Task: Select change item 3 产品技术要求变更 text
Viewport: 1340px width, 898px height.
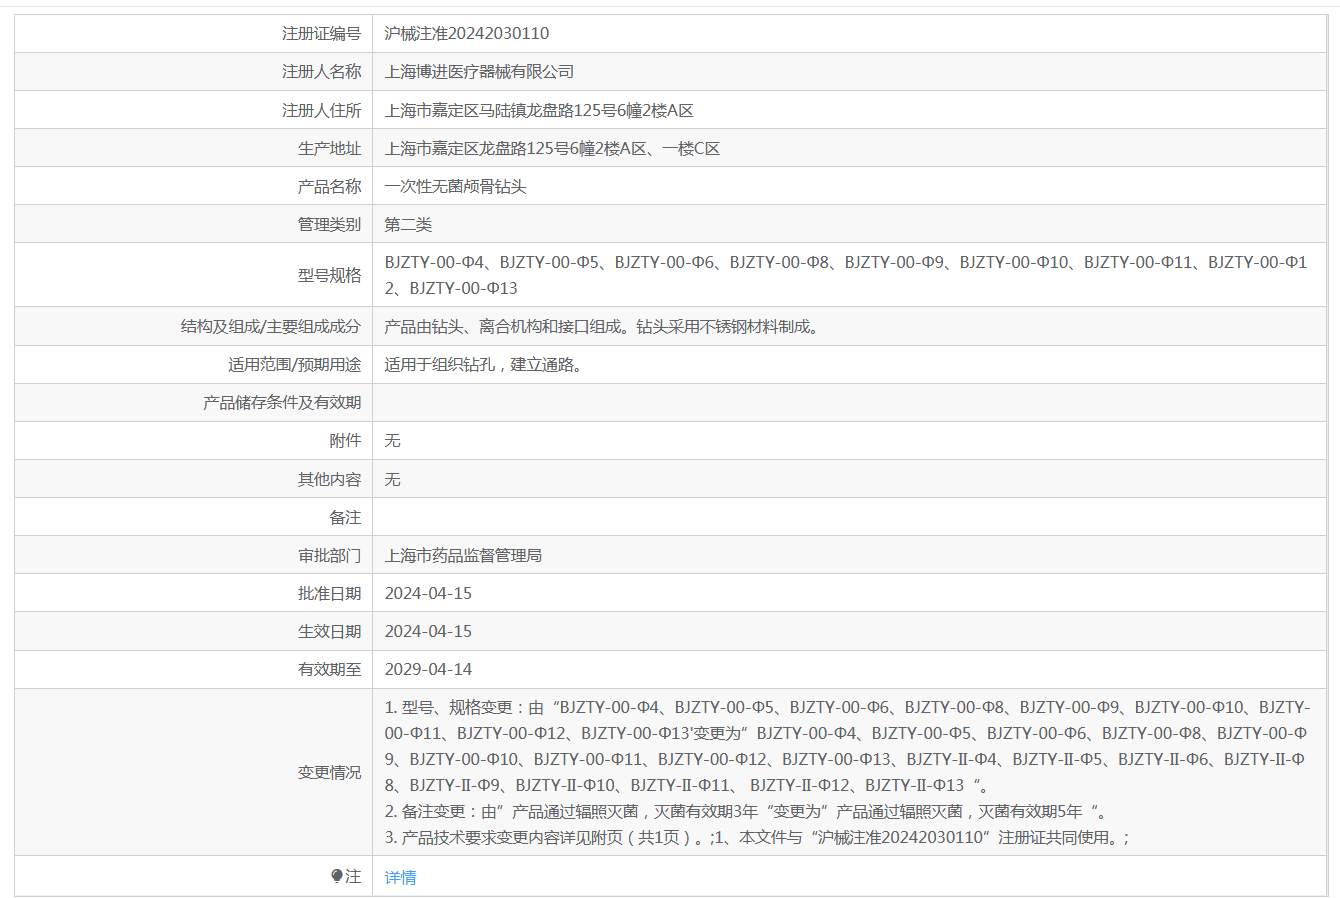Action: click(x=757, y=837)
